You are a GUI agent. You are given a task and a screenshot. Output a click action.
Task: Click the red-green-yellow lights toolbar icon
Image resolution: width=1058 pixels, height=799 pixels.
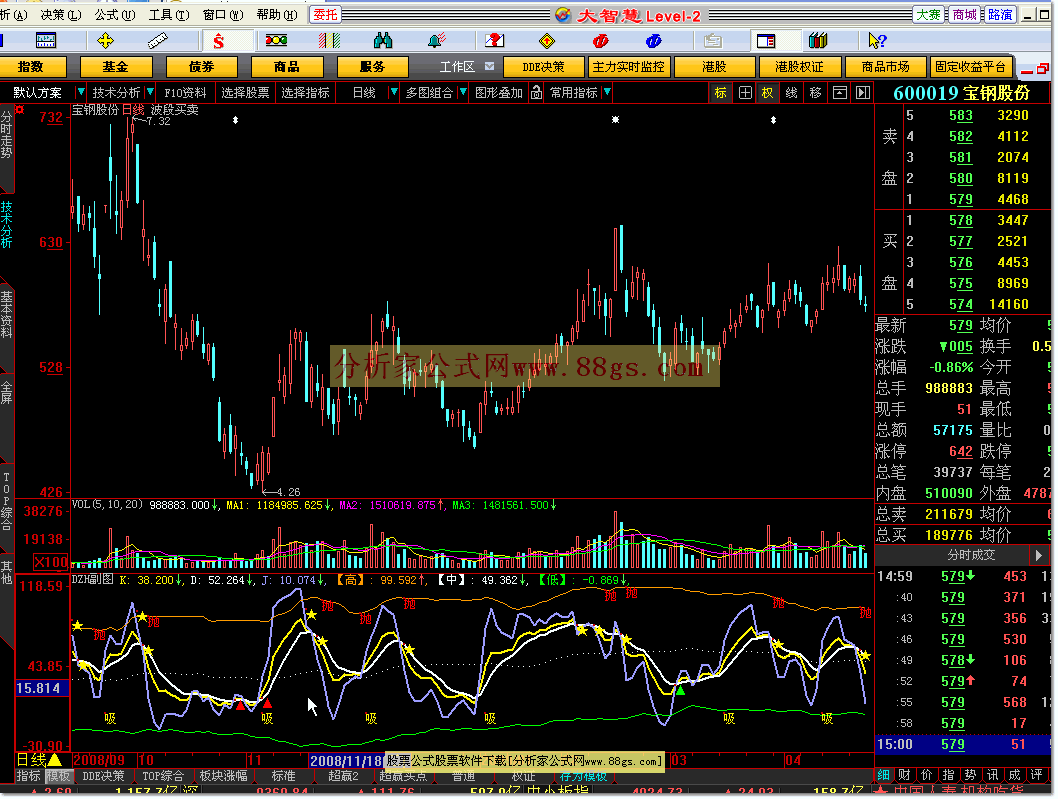click(276, 41)
